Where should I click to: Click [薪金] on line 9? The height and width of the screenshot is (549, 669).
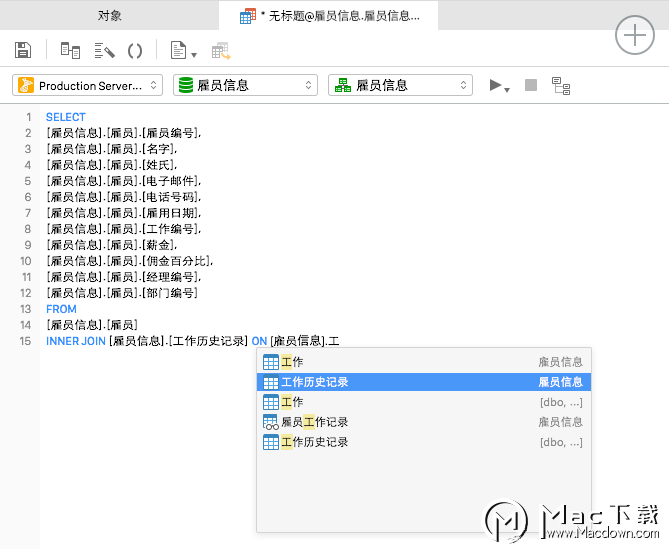pos(158,245)
